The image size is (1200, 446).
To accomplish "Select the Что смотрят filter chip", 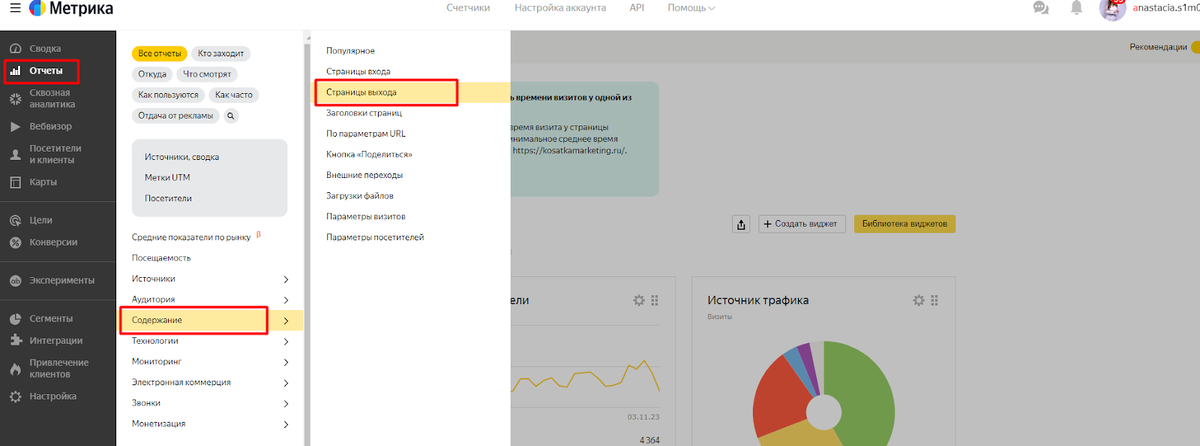I will pos(205,74).
